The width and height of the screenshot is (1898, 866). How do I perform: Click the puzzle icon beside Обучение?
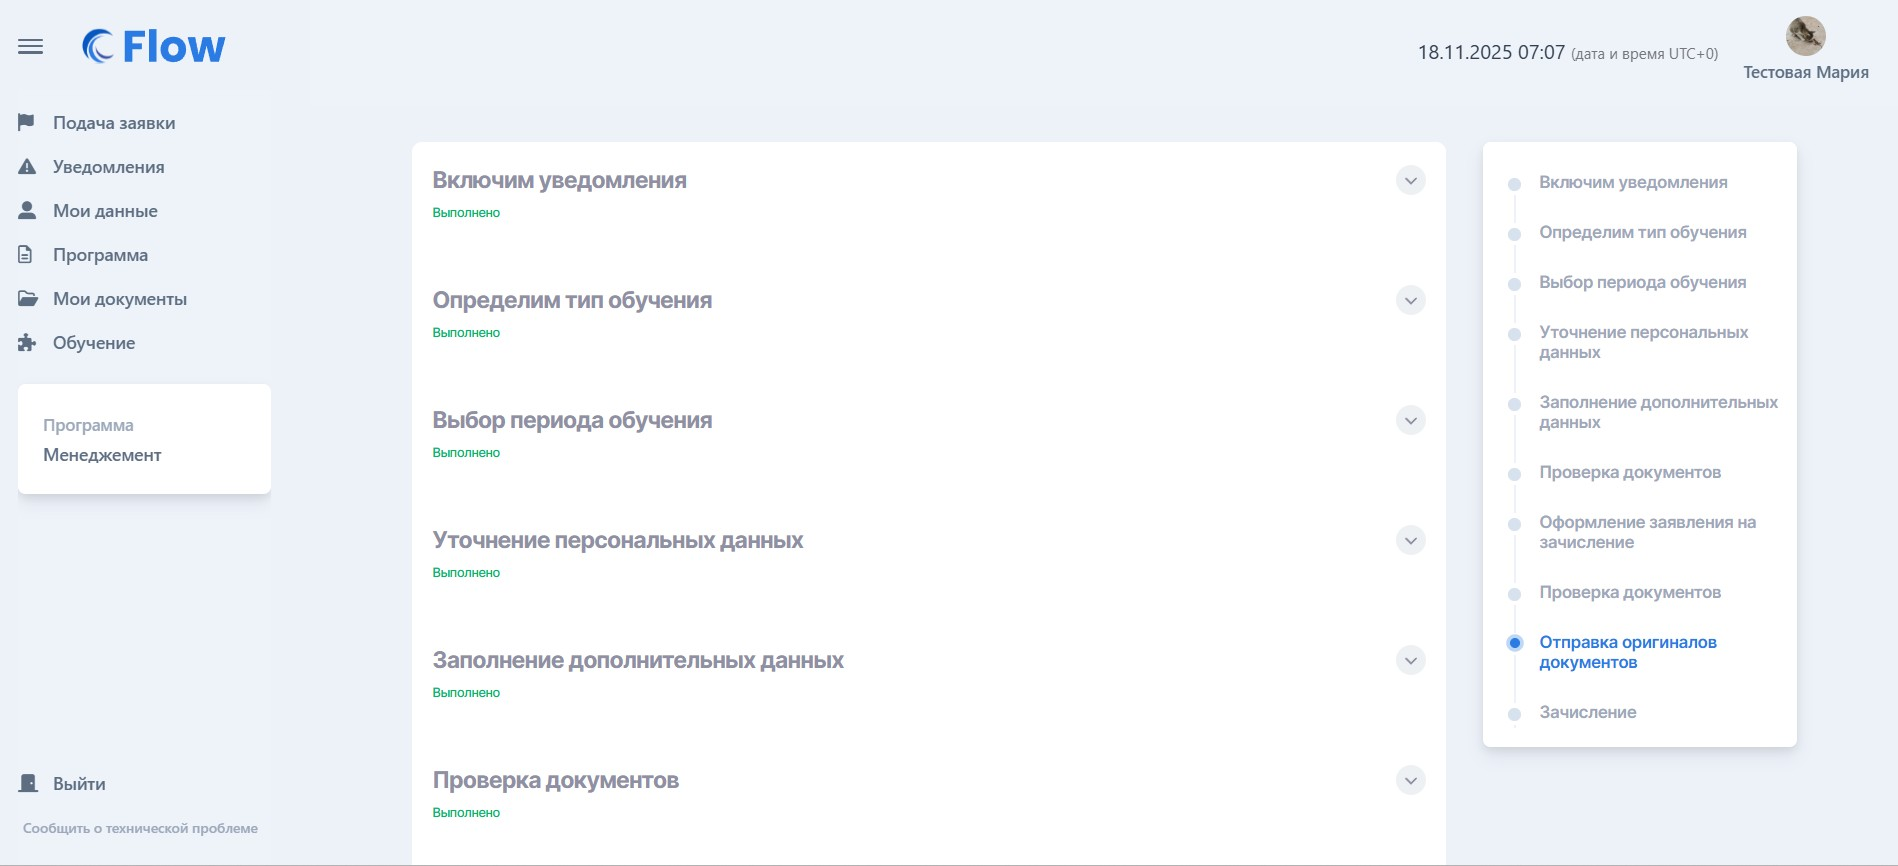pyautogui.click(x=27, y=343)
